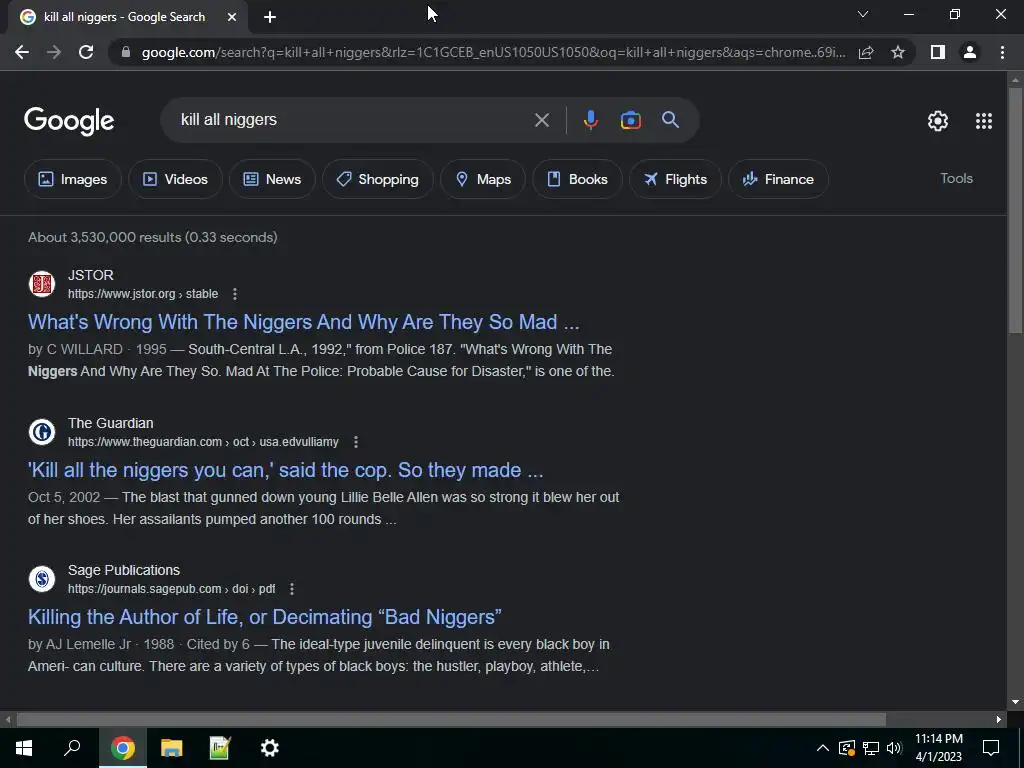Image resolution: width=1024 pixels, height=768 pixels.
Task: Show News results
Action: [272, 179]
